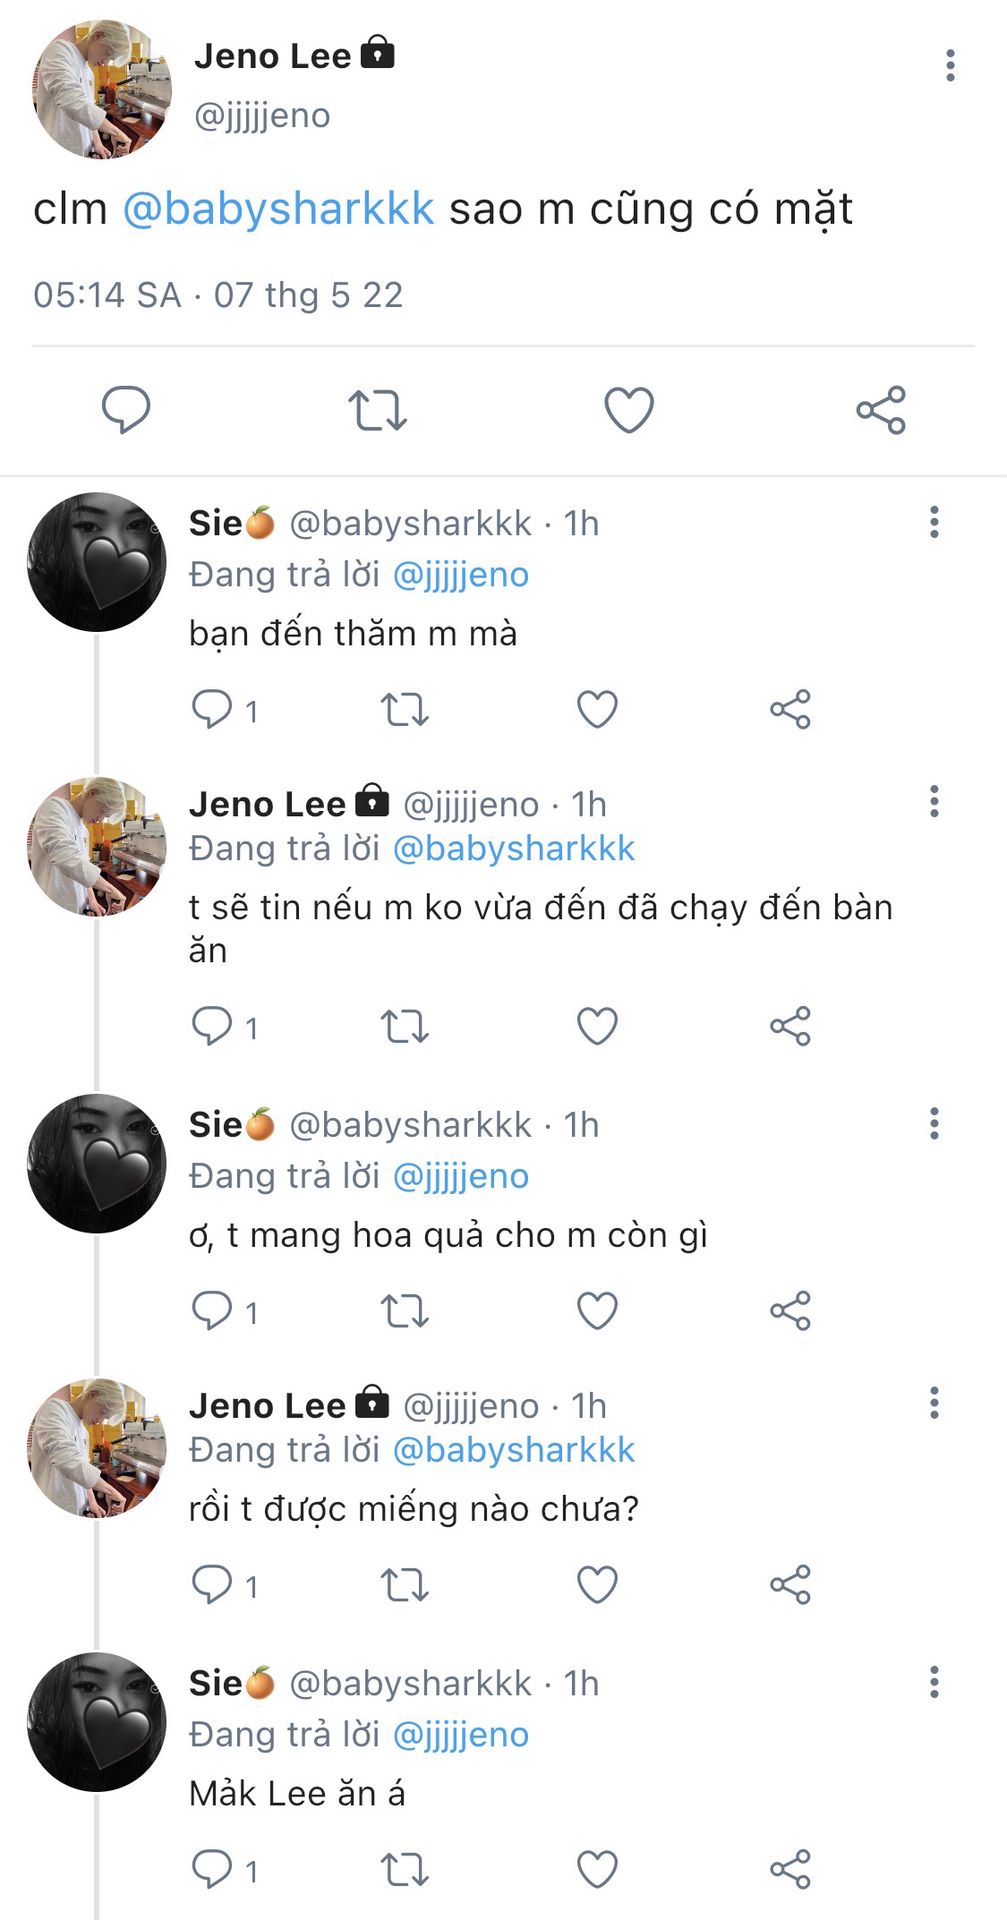Like the 'bạn đến thăm m mà' reply
Image resolution: width=1007 pixels, height=1920 pixels.
(x=597, y=710)
